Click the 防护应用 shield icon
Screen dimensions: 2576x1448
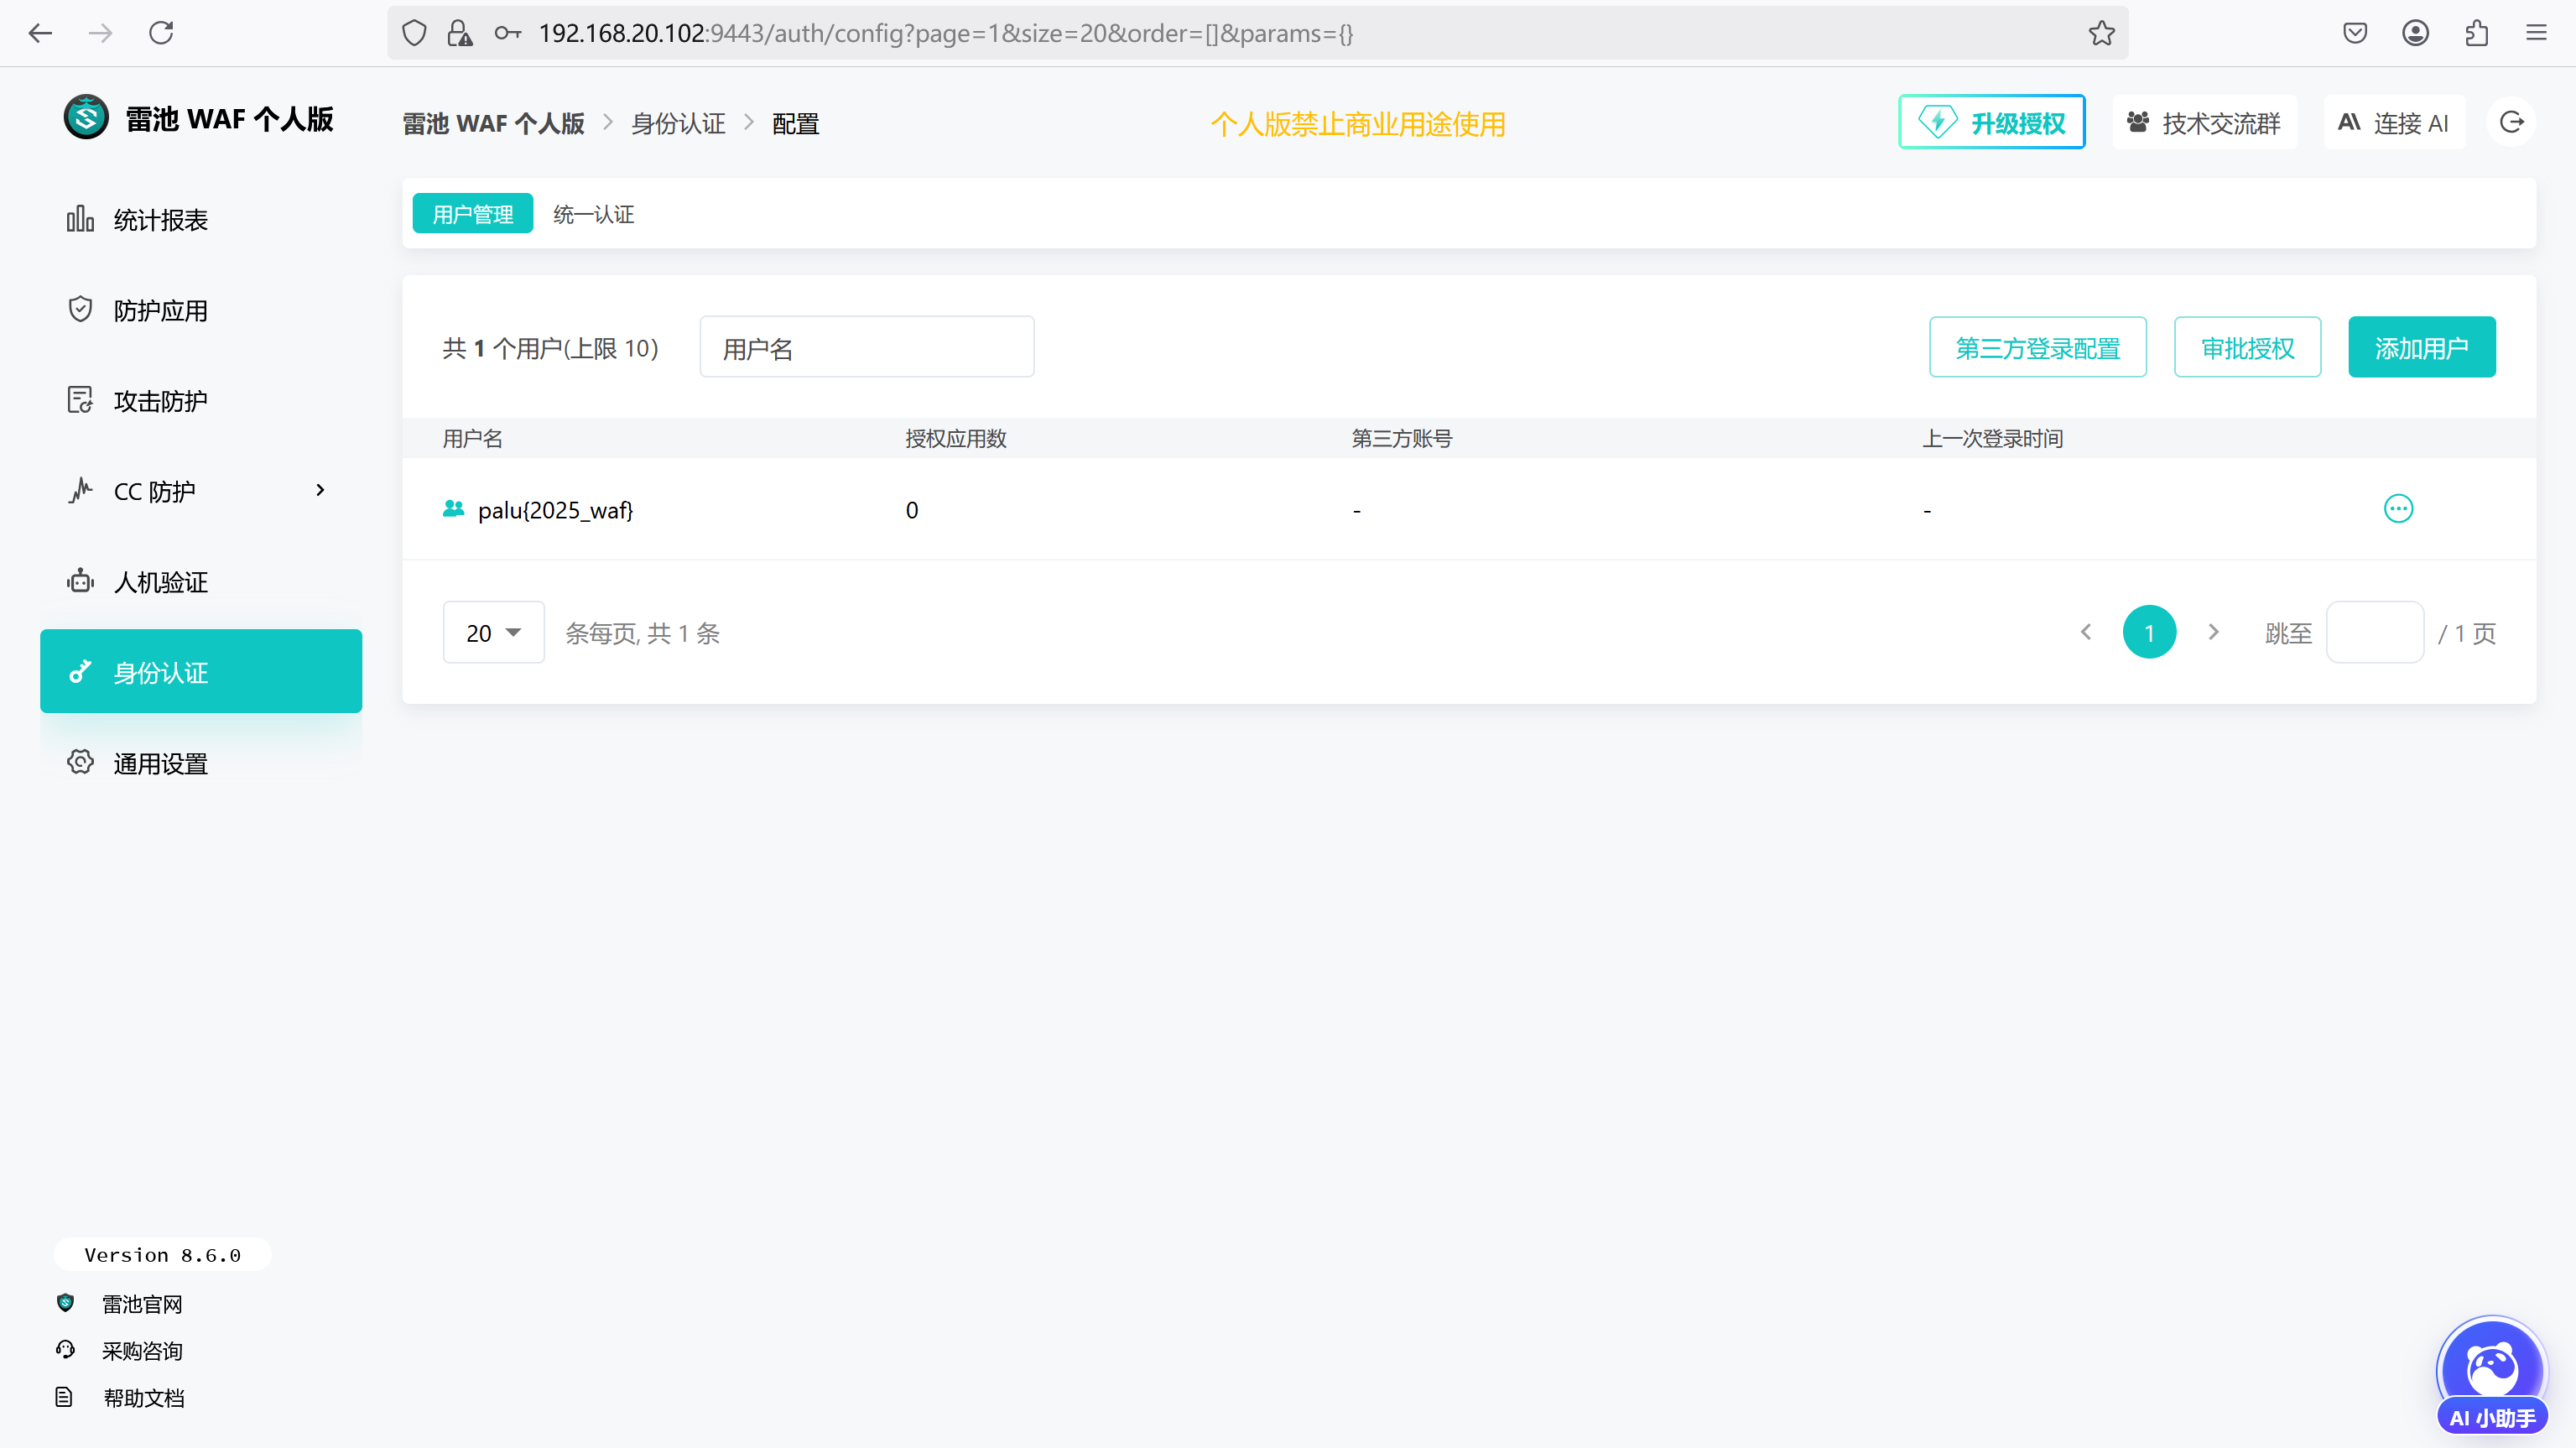point(80,309)
